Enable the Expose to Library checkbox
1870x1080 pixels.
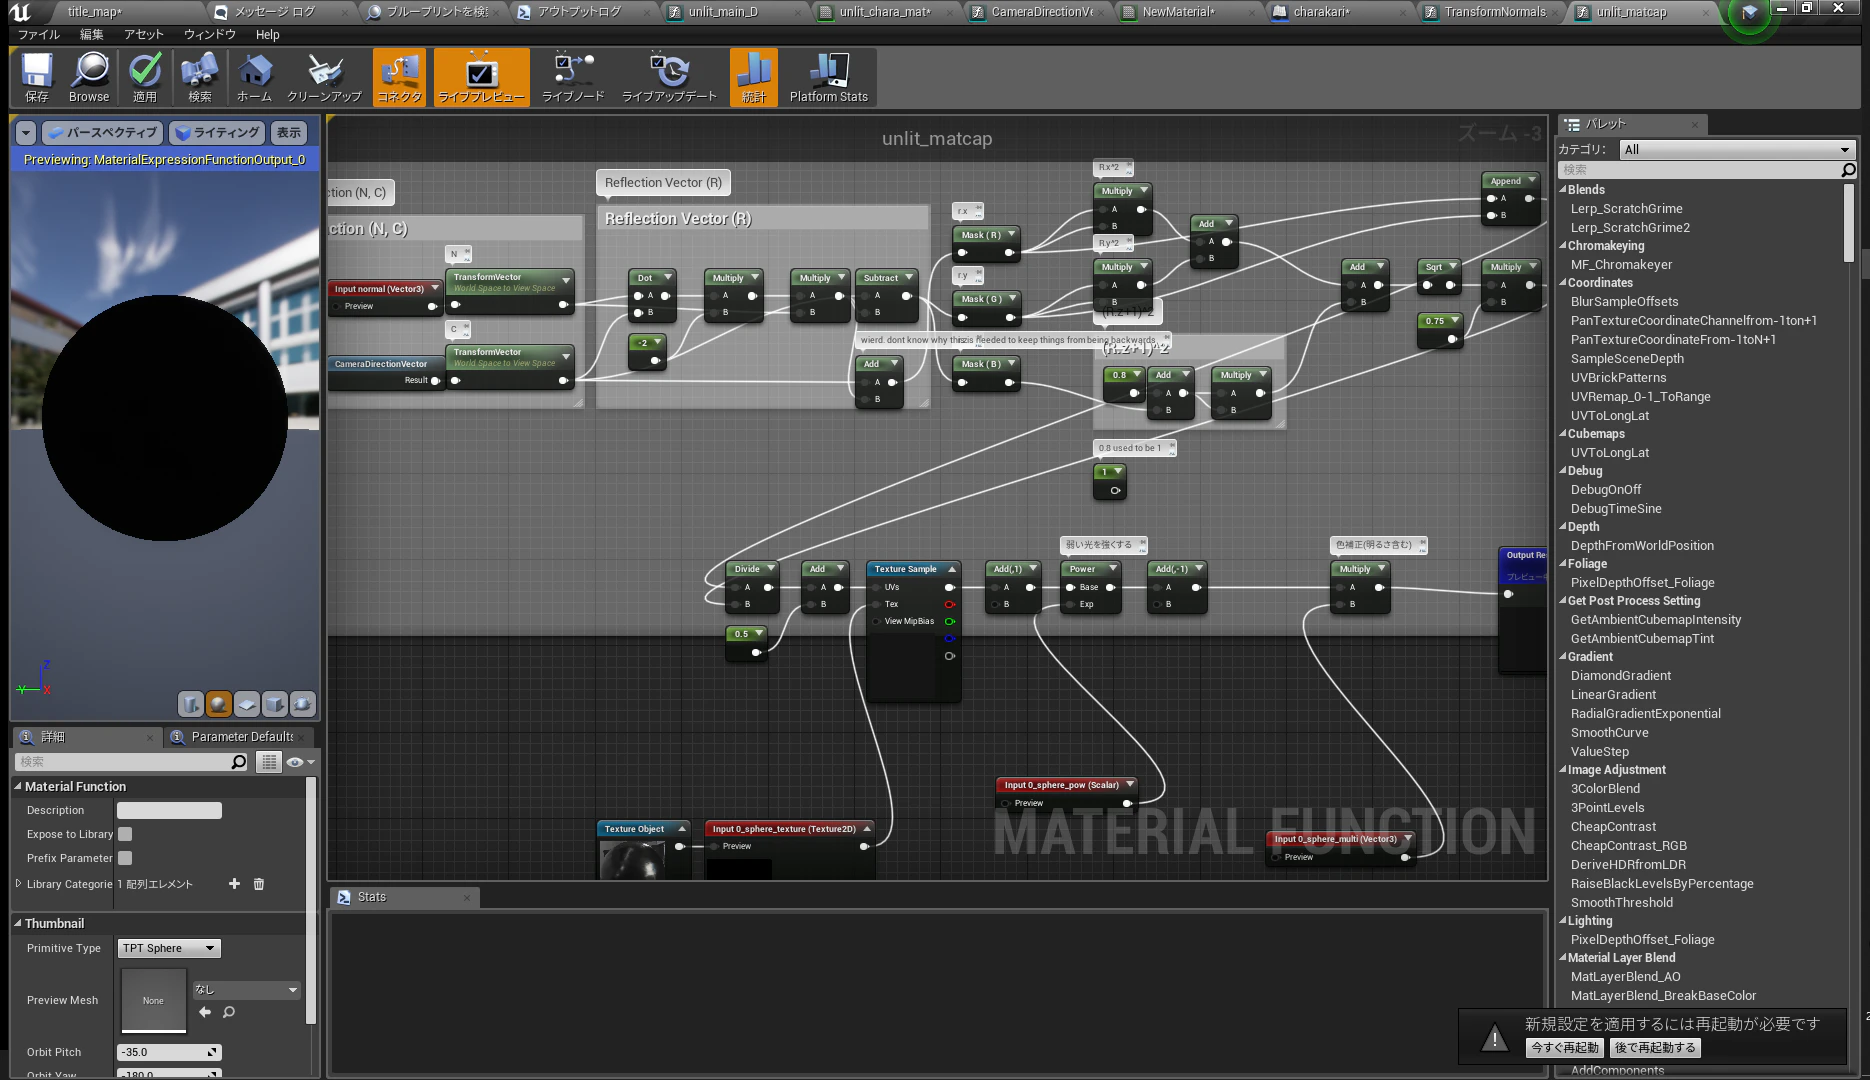(x=125, y=834)
